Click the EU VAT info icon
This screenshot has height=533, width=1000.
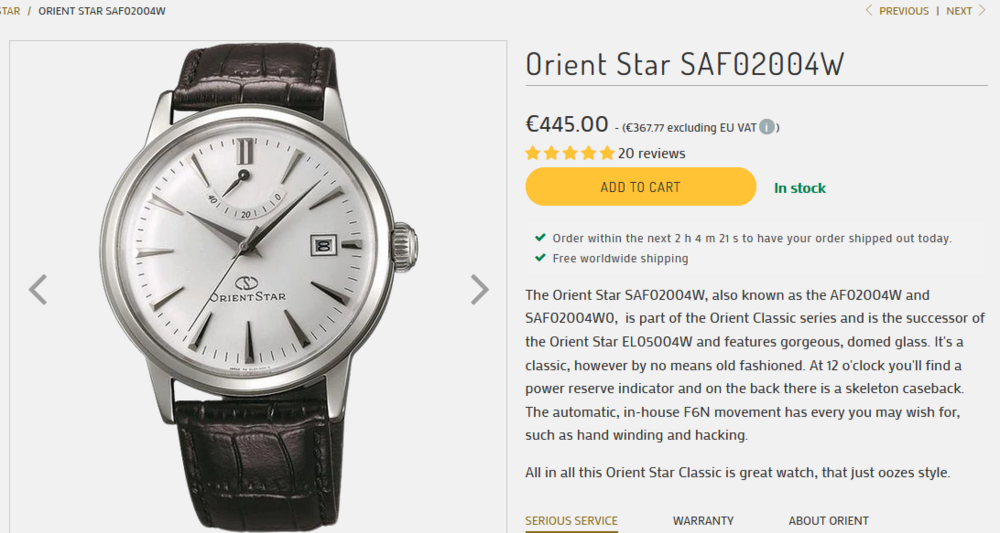766,127
